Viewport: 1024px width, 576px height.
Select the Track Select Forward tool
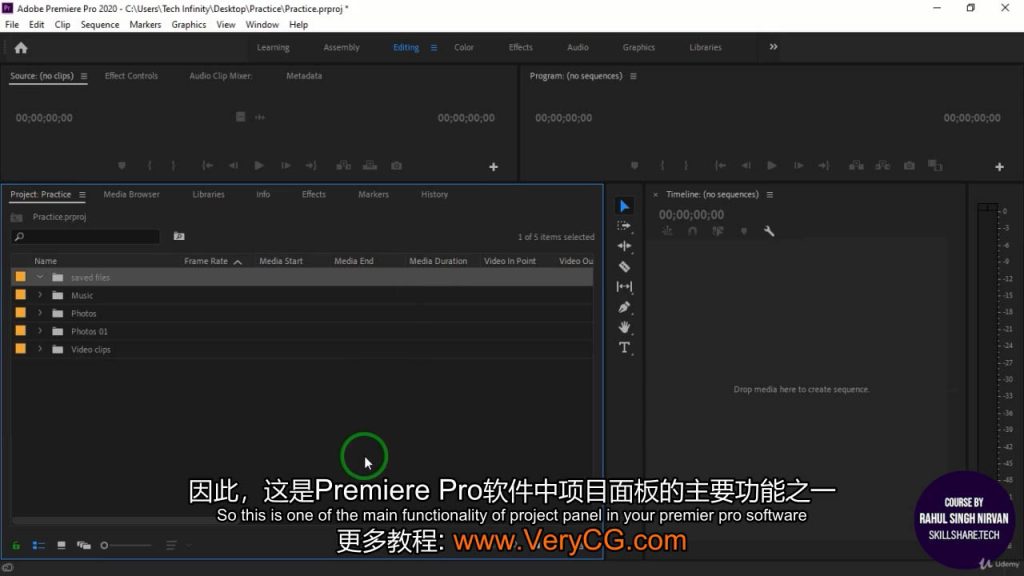pos(624,226)
